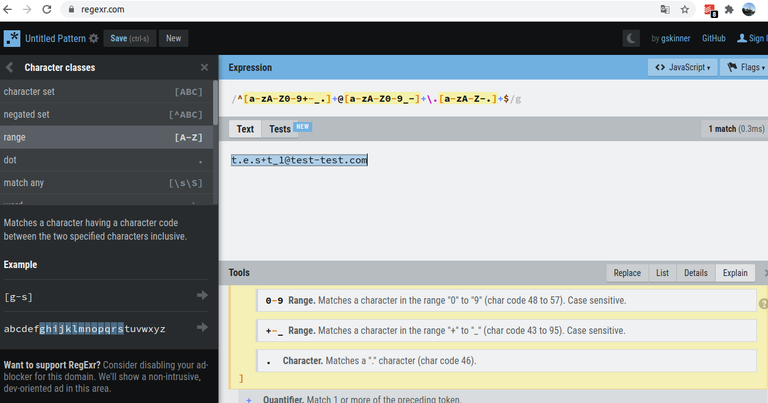Click the 1 match result indicator
Image resolution: width=768 pixels, height=403 pixels.
click(736, 129)
